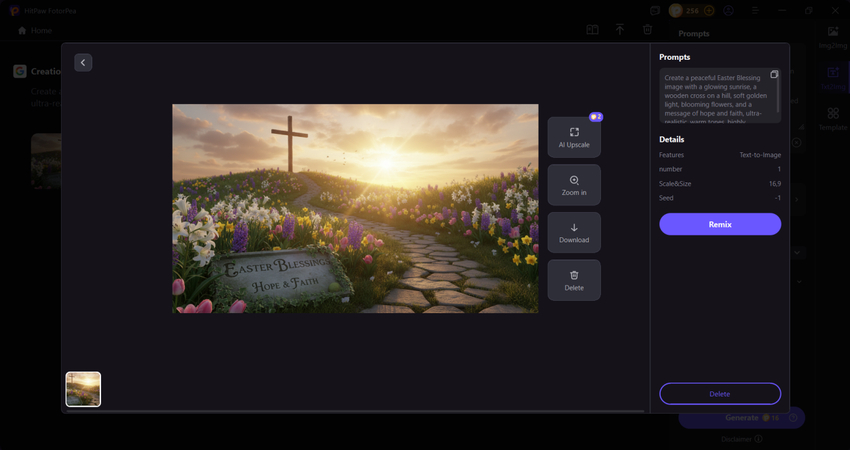The image size is (850, 450).
Task: Open the right arrow expander in the background panel
Action: coord(796,200)
